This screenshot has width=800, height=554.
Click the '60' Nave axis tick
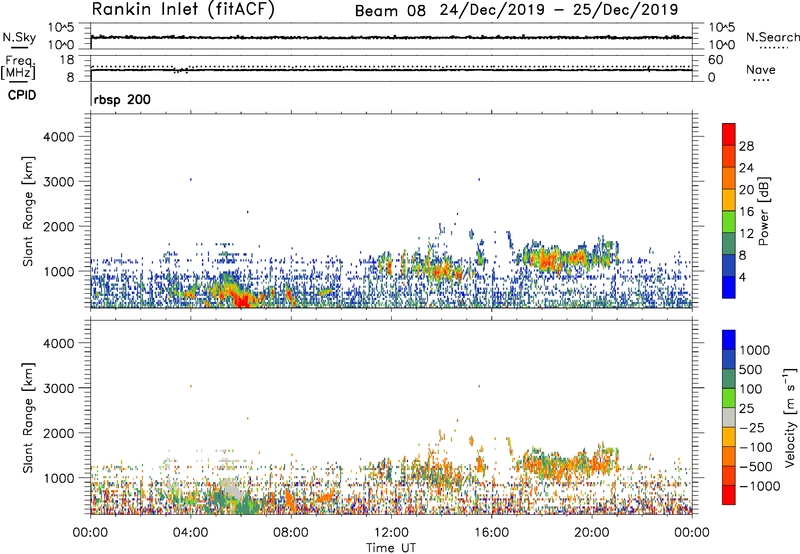(715, 60)
